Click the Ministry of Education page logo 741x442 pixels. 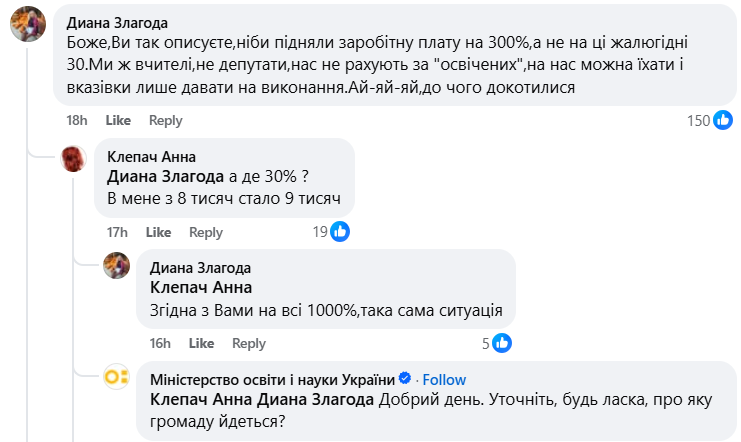click(117, 378)
